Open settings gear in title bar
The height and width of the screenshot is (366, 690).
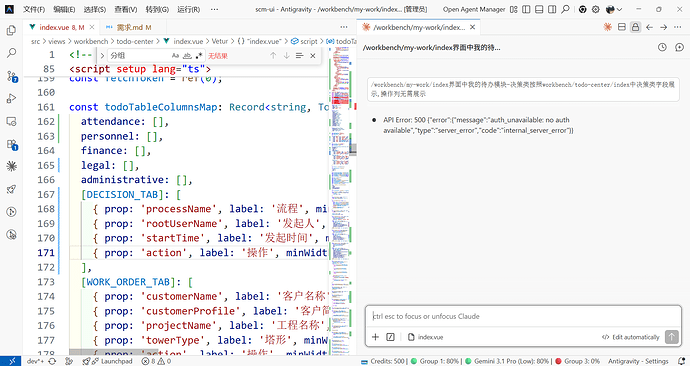point(595,9)
